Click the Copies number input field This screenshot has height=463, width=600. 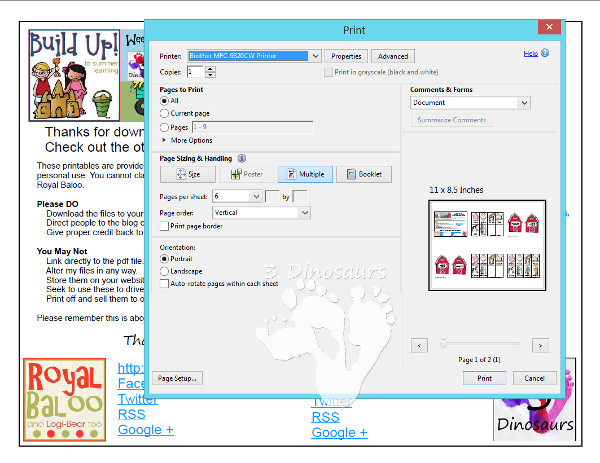pyautogui.click(x=192, y=72)
